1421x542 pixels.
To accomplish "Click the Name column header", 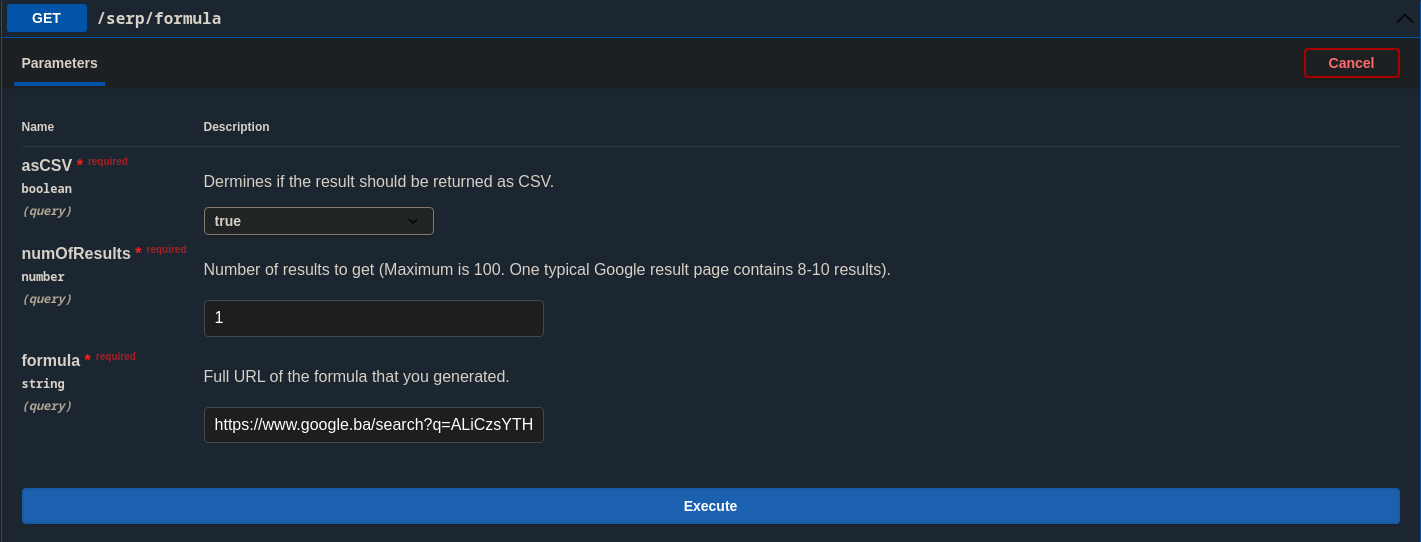I will [x=38, y=127].
